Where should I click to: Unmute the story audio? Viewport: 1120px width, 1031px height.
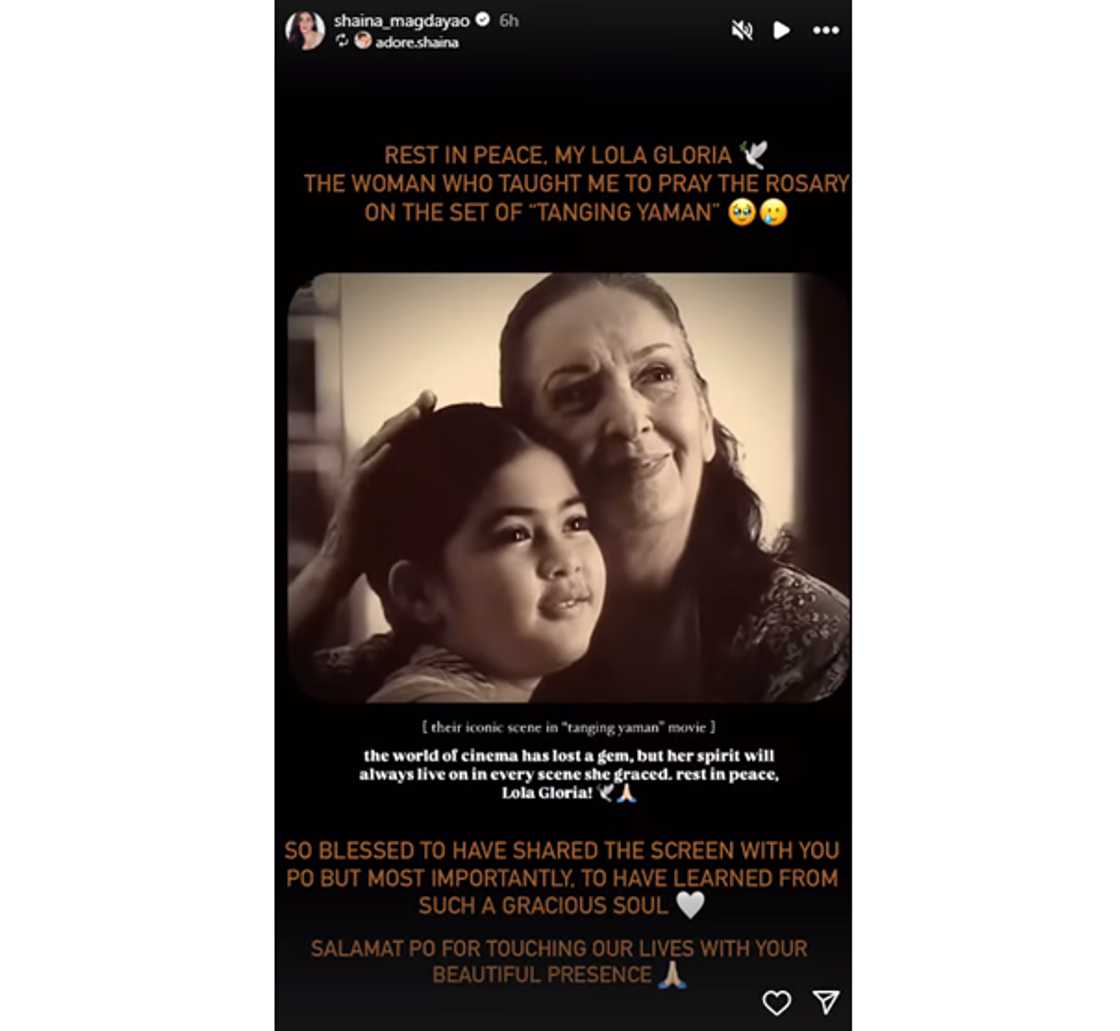[x=742, y=30]
